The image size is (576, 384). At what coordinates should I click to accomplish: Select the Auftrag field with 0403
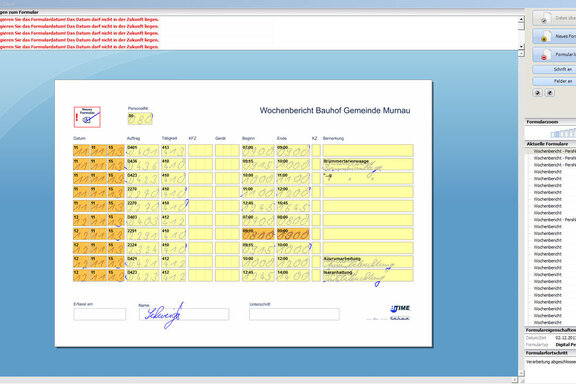pyautogui.click(x=143, y=220)
